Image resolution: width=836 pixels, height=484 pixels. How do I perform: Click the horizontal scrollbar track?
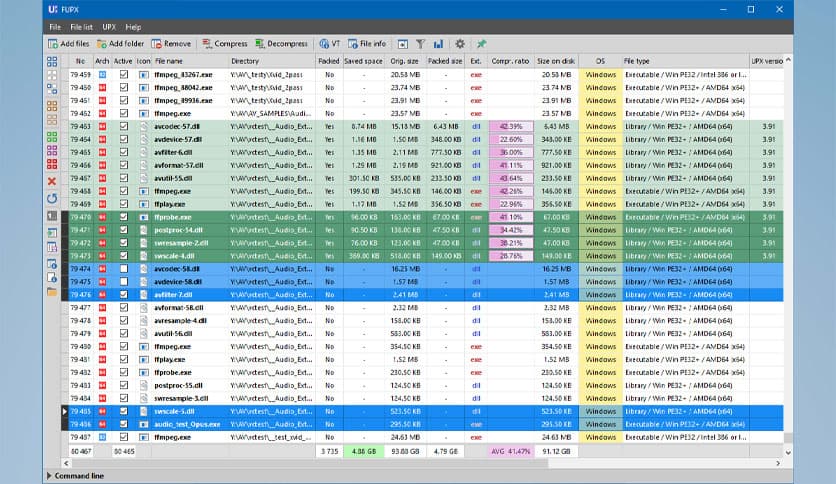point(661,463)
